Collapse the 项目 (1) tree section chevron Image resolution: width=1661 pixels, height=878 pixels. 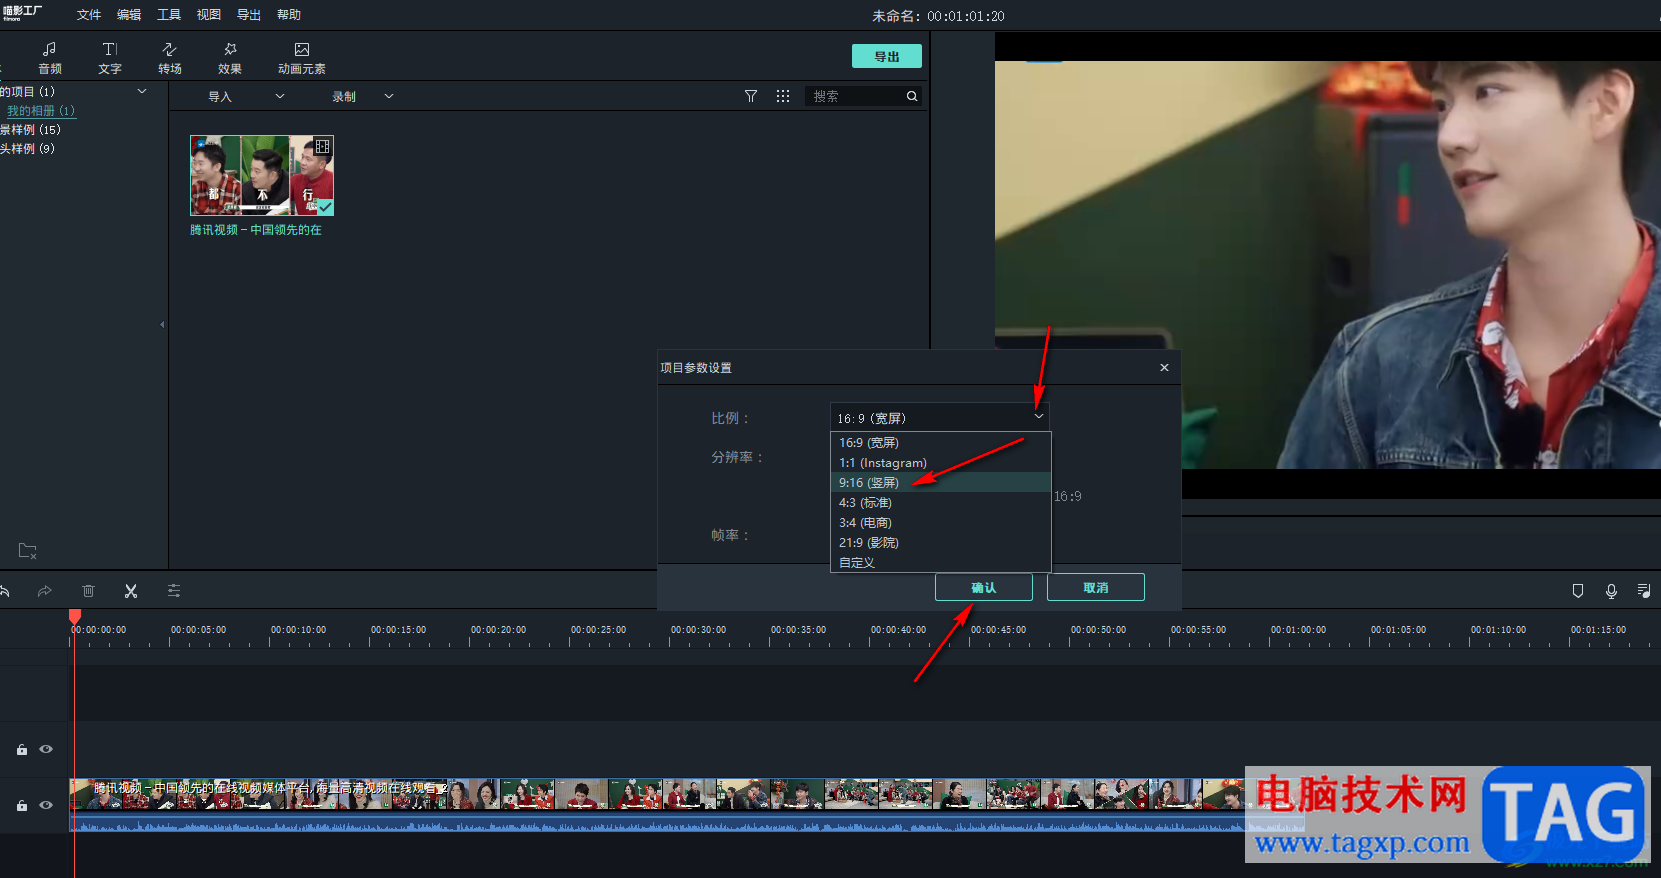click(142, 91)
